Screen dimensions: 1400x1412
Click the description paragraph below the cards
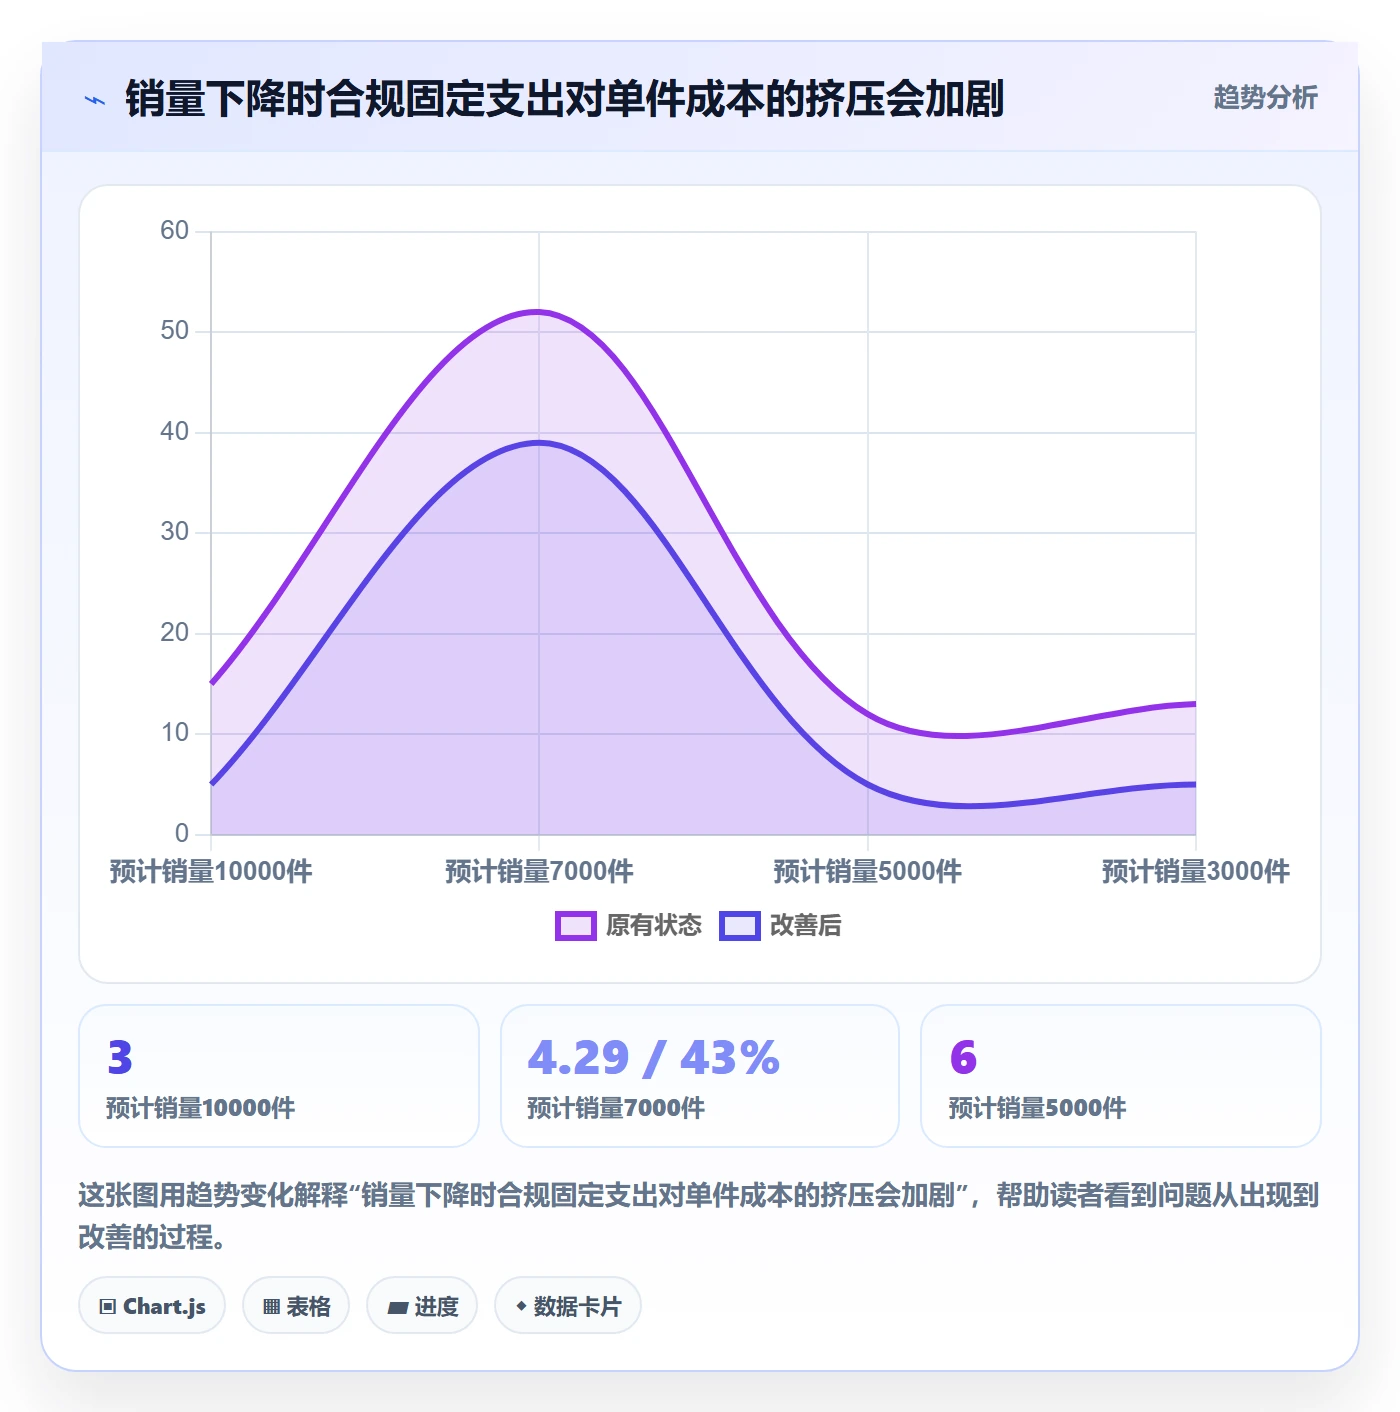(699, 1216)
